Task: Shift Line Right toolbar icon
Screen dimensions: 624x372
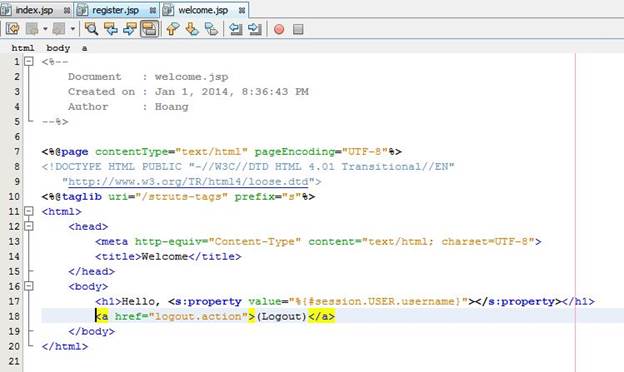Action: tap(255, 29)
